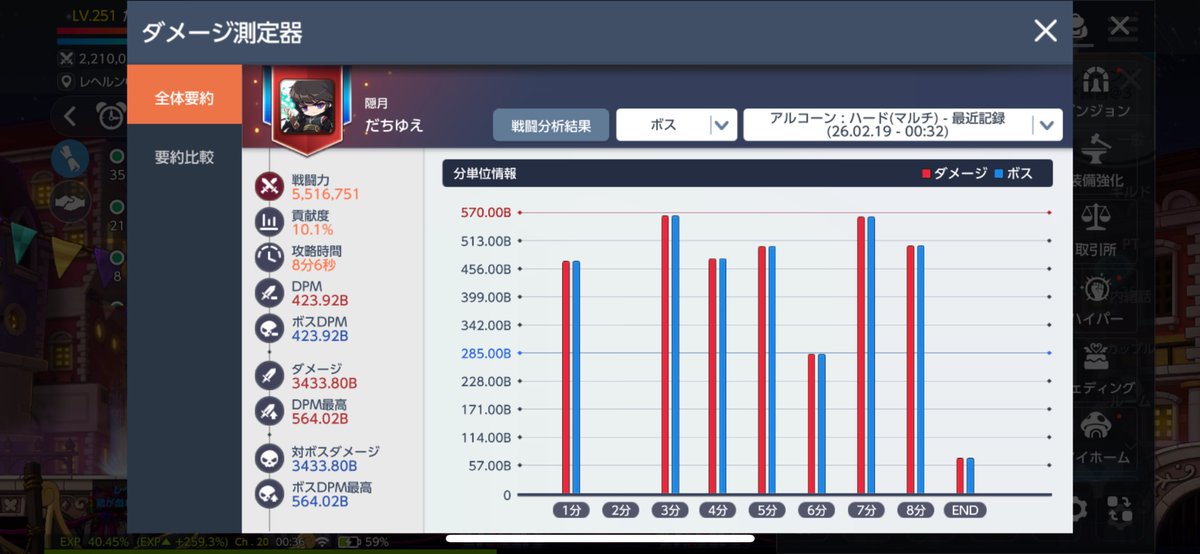Select the 1分 chart label
The height and width of the screenshot is (554, 1200).
pos(571,510)
